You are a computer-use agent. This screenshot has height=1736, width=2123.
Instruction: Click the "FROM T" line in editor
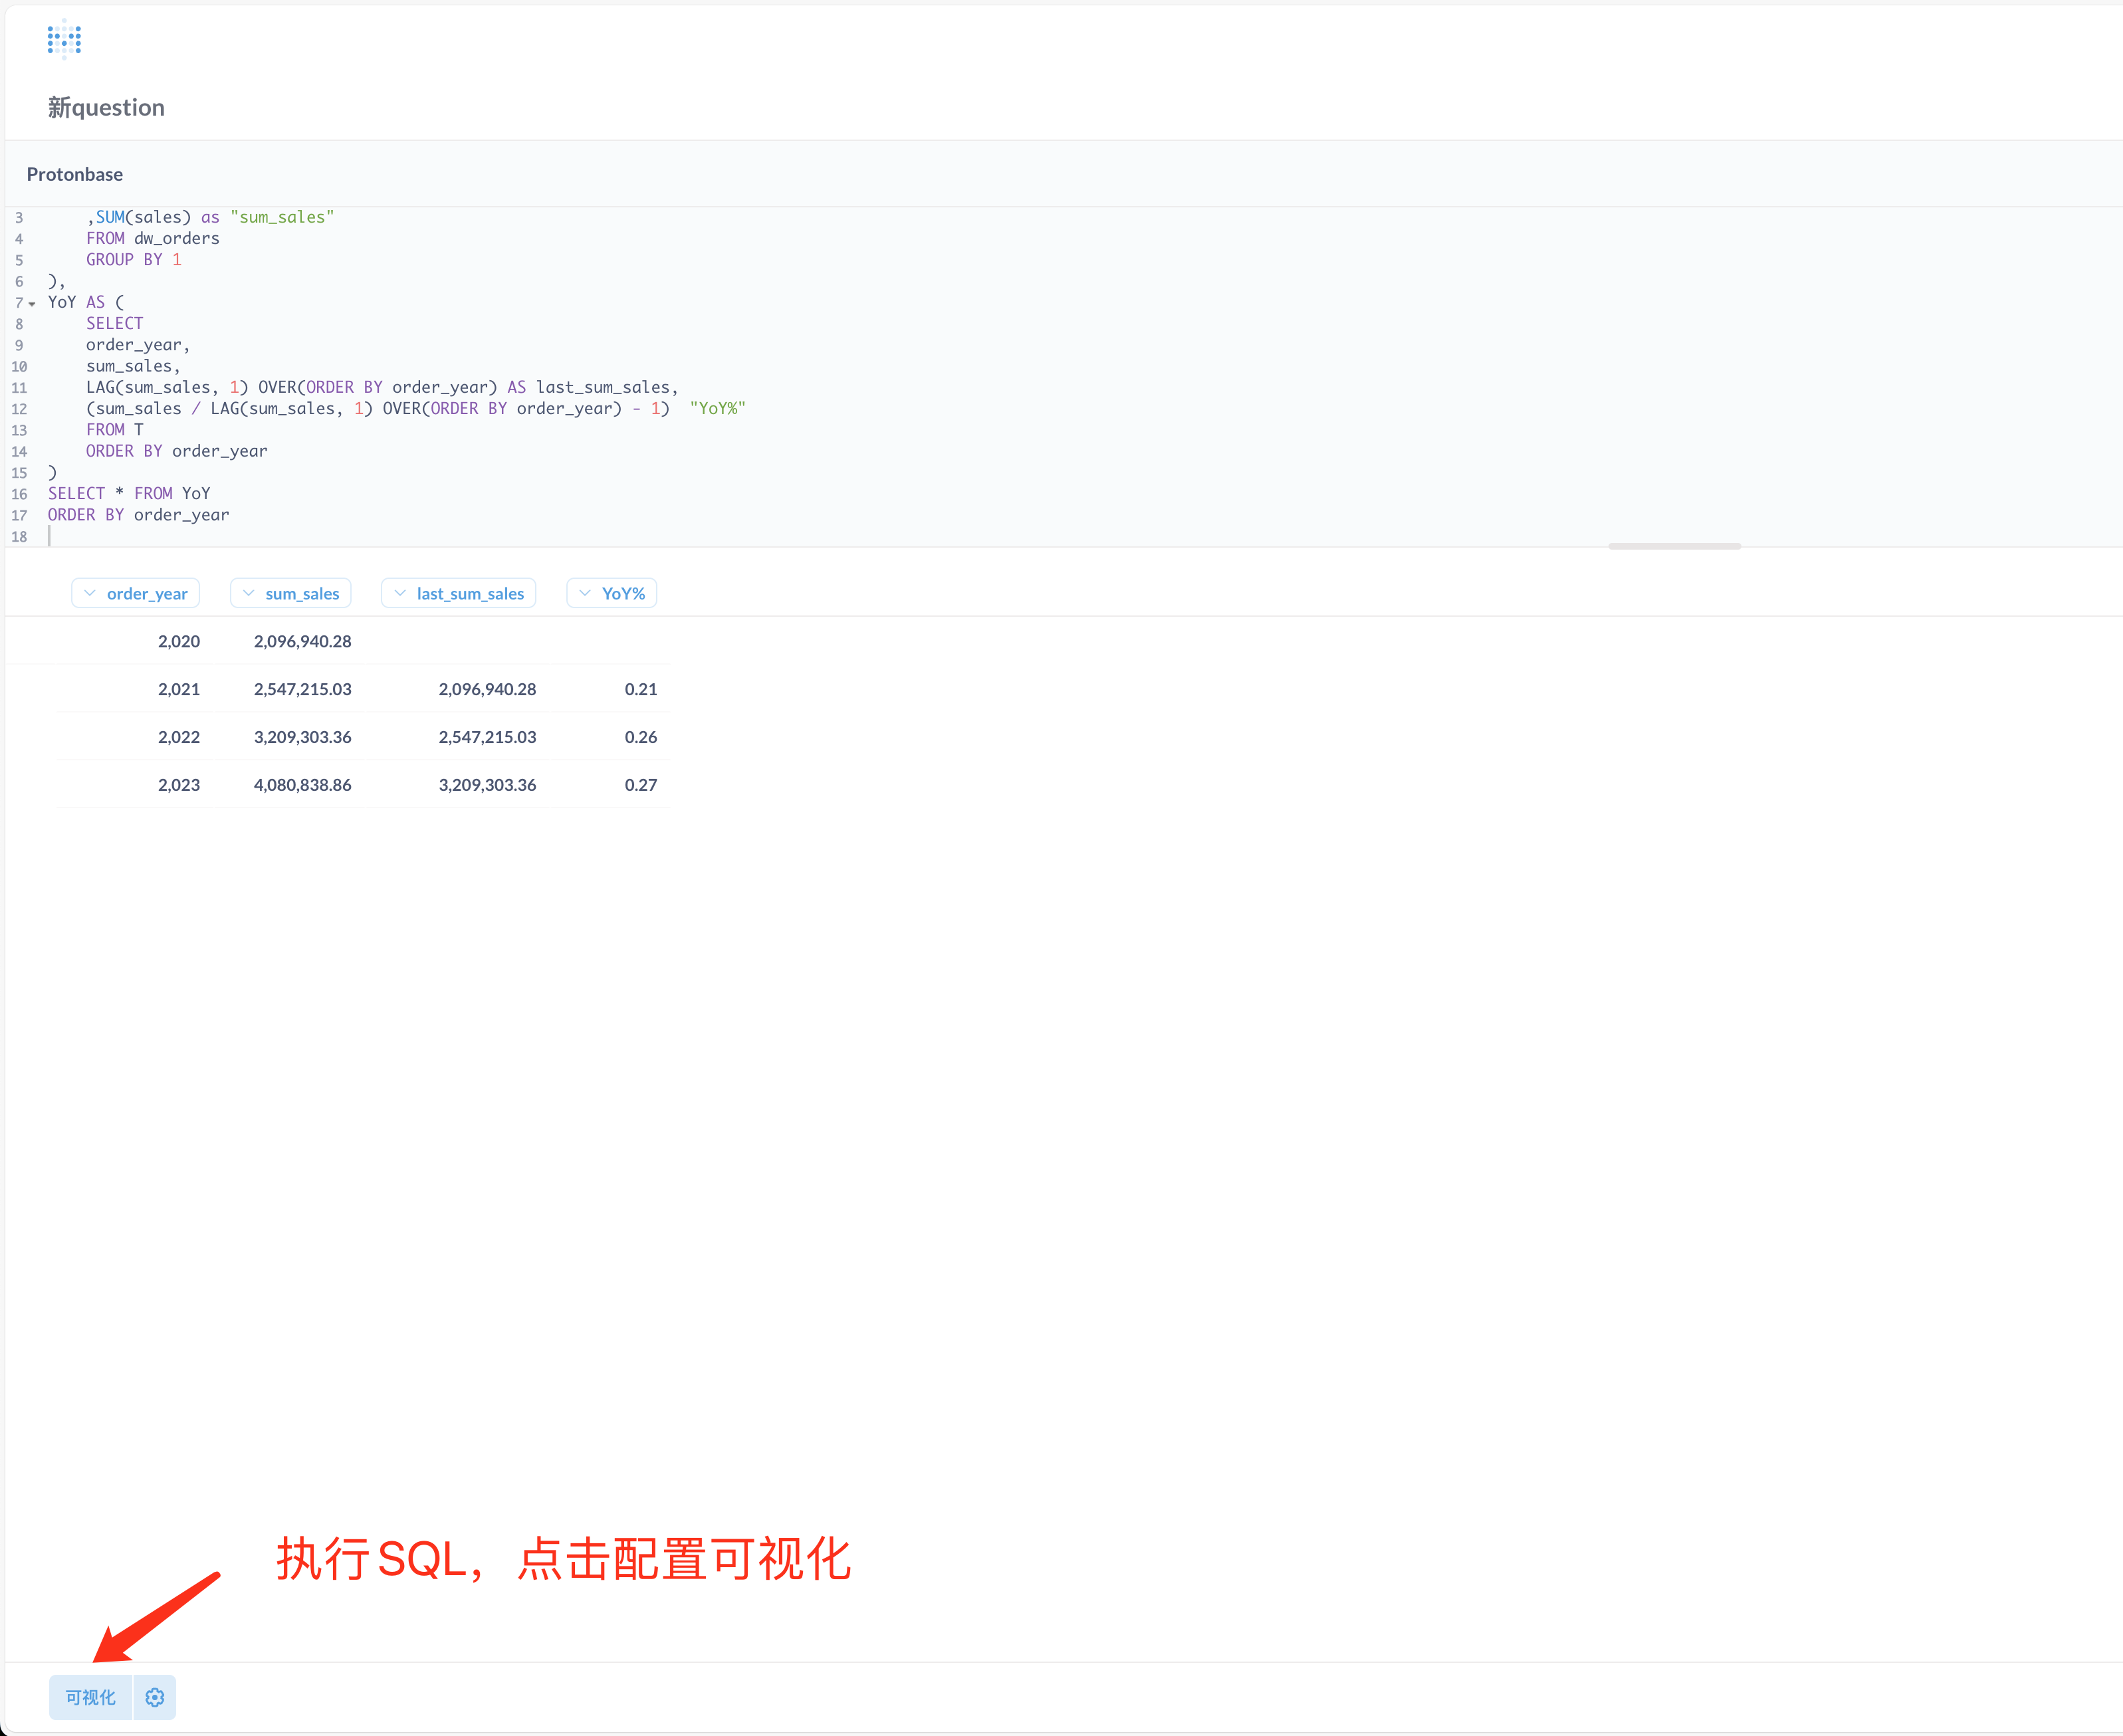coord(115,430)
